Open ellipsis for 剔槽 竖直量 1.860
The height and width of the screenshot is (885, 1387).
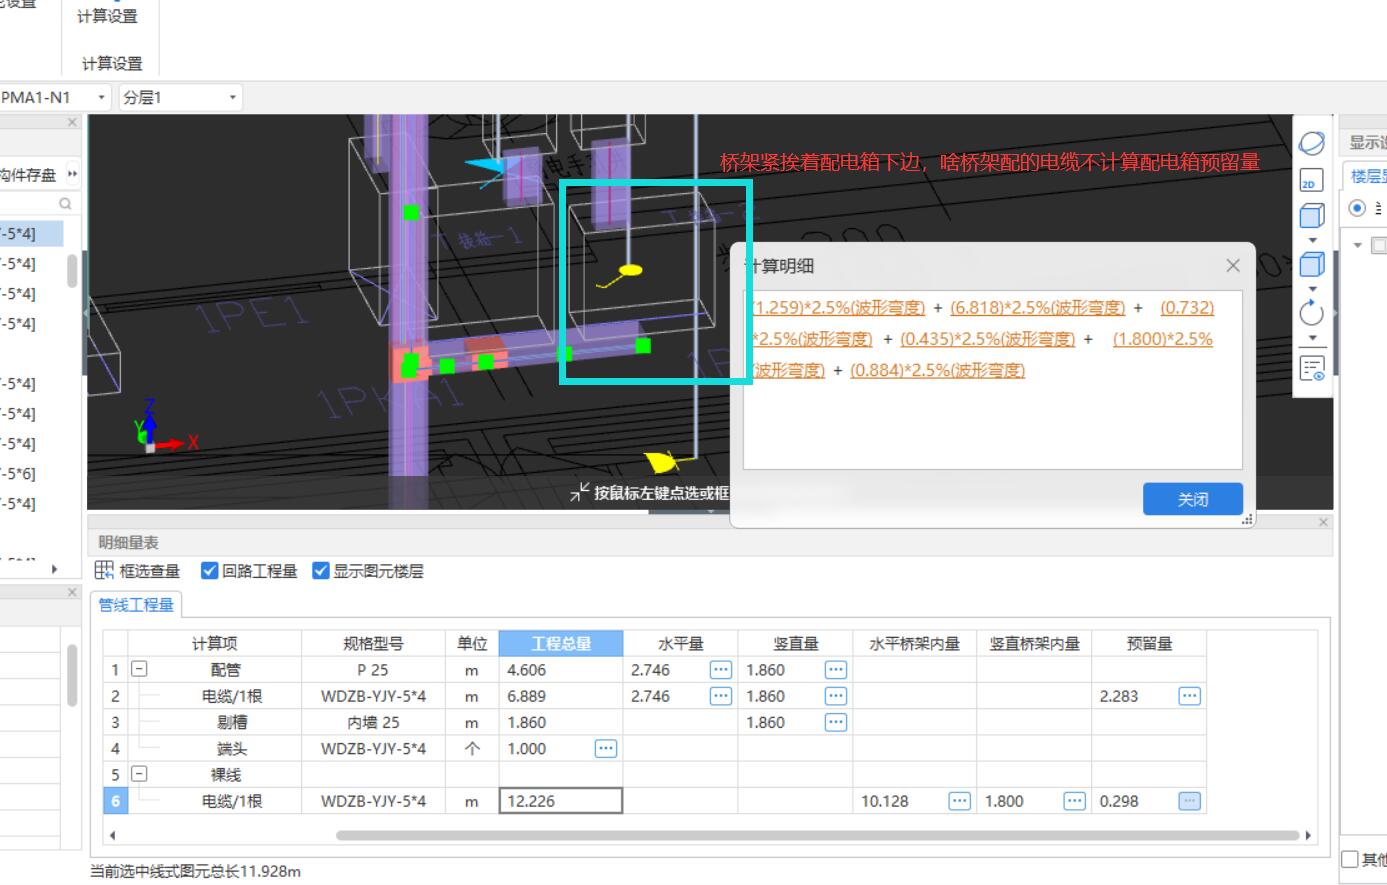click(x=836, y=722)
